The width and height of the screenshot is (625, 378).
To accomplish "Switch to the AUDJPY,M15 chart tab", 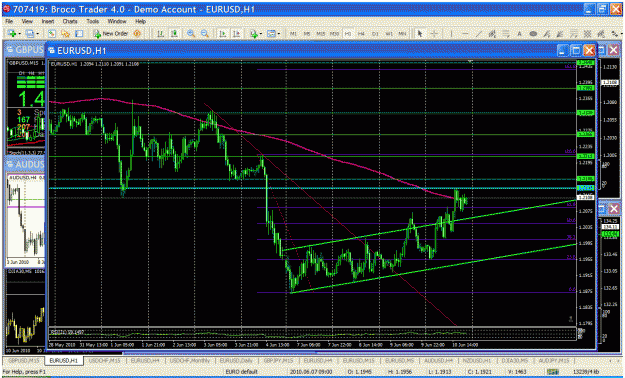I will coord(553,360).
